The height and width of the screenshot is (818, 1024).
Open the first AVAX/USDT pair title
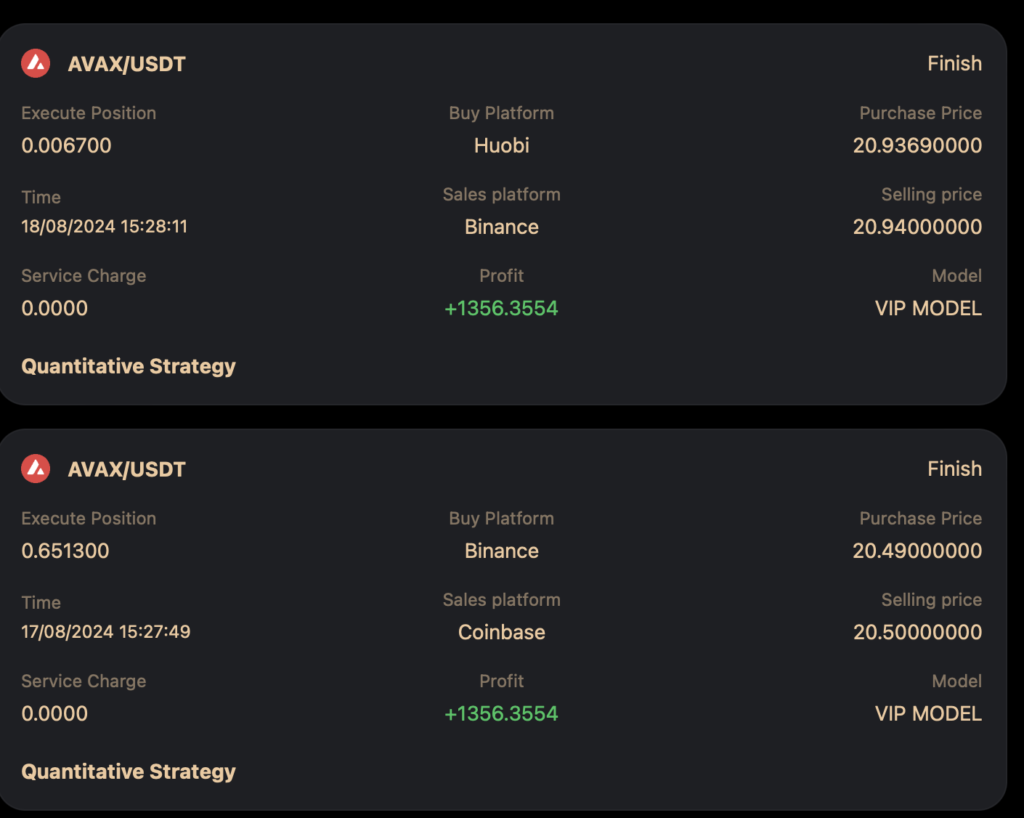point(127,64)
